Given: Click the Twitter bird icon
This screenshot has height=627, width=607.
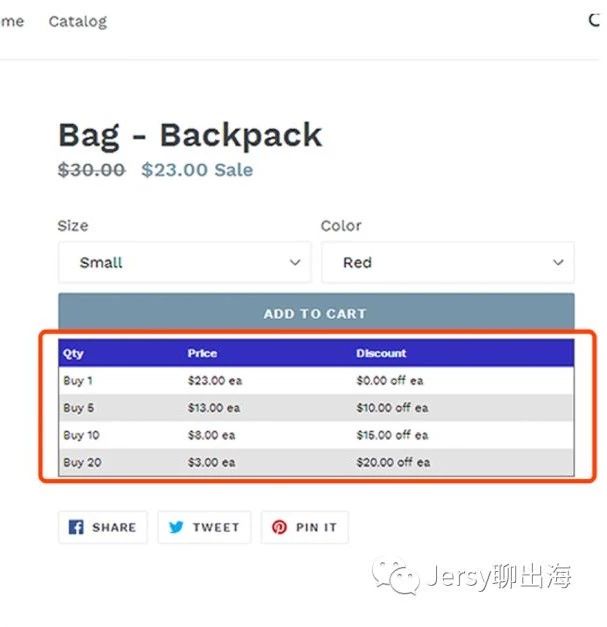Looking at the screenshot, I should [x=176, y=527].
